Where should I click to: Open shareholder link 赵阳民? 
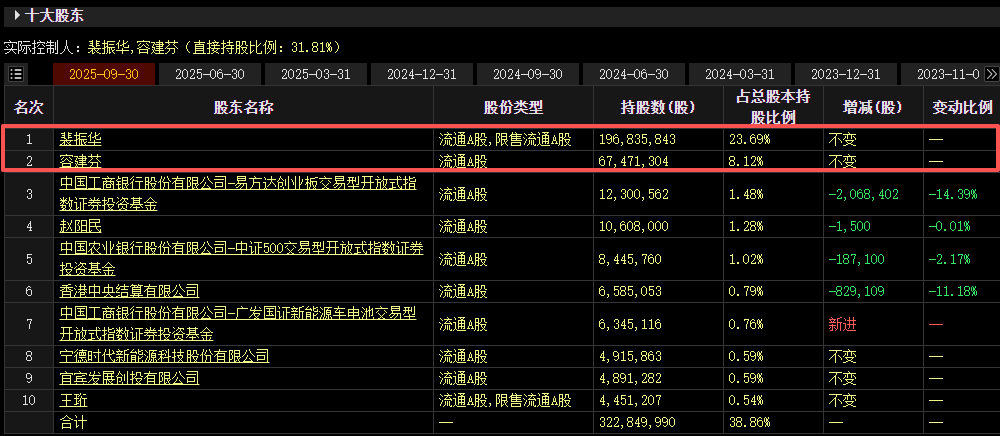point(80,226)
